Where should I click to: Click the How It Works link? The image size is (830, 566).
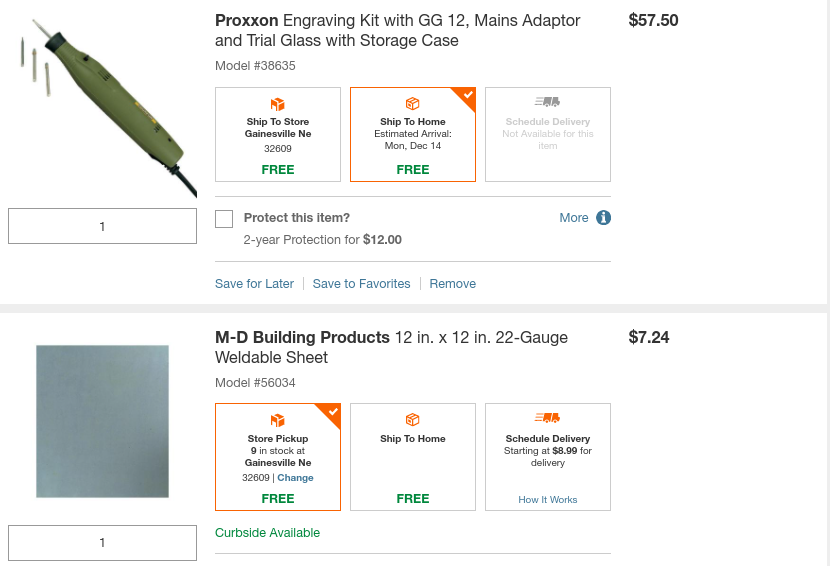click(547, 500)
